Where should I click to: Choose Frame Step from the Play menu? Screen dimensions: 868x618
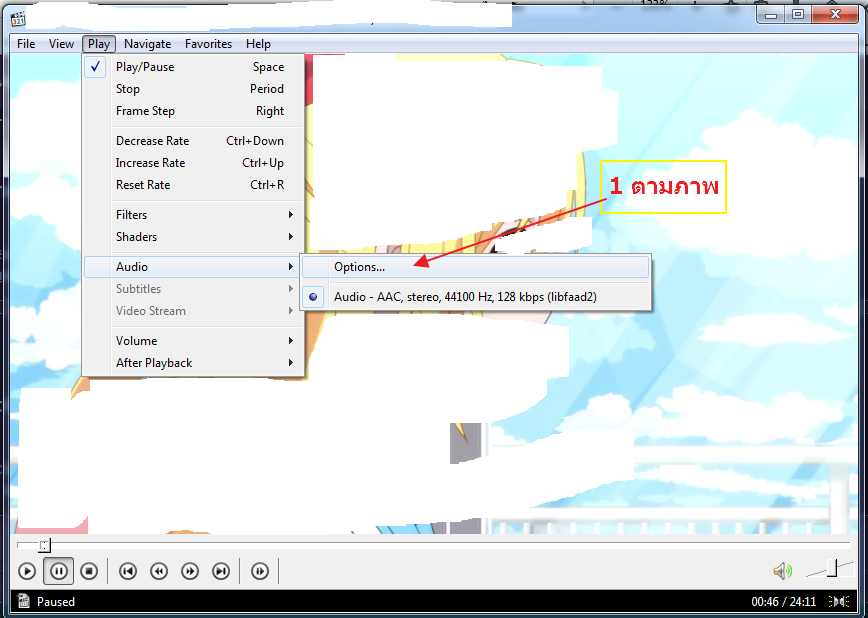[x=193, y=111]
